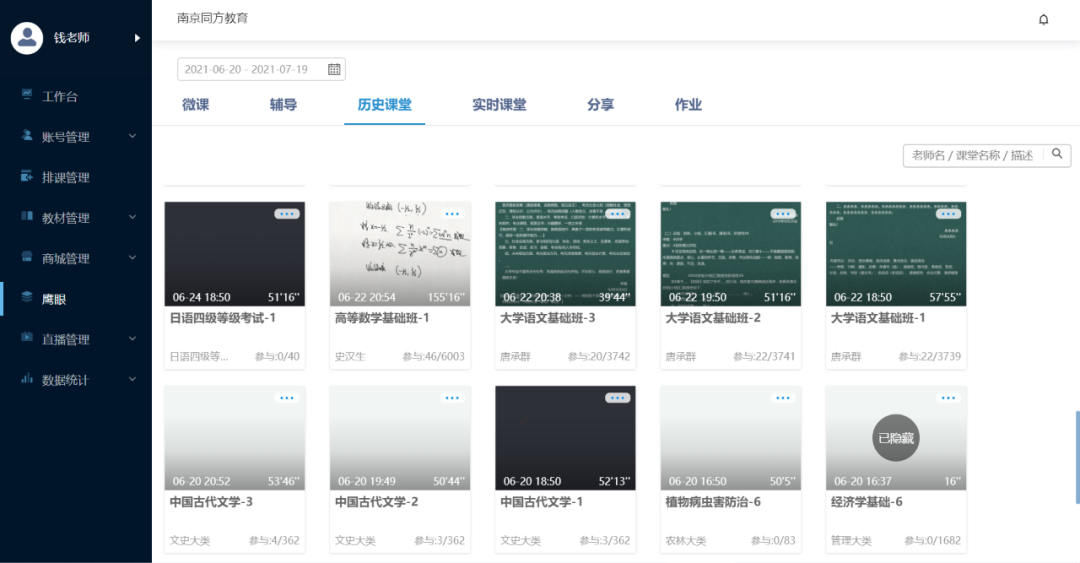Click 参与:0/1682 participation count
This screenshot has width=1080, height=563.
[x=933, y=540]
